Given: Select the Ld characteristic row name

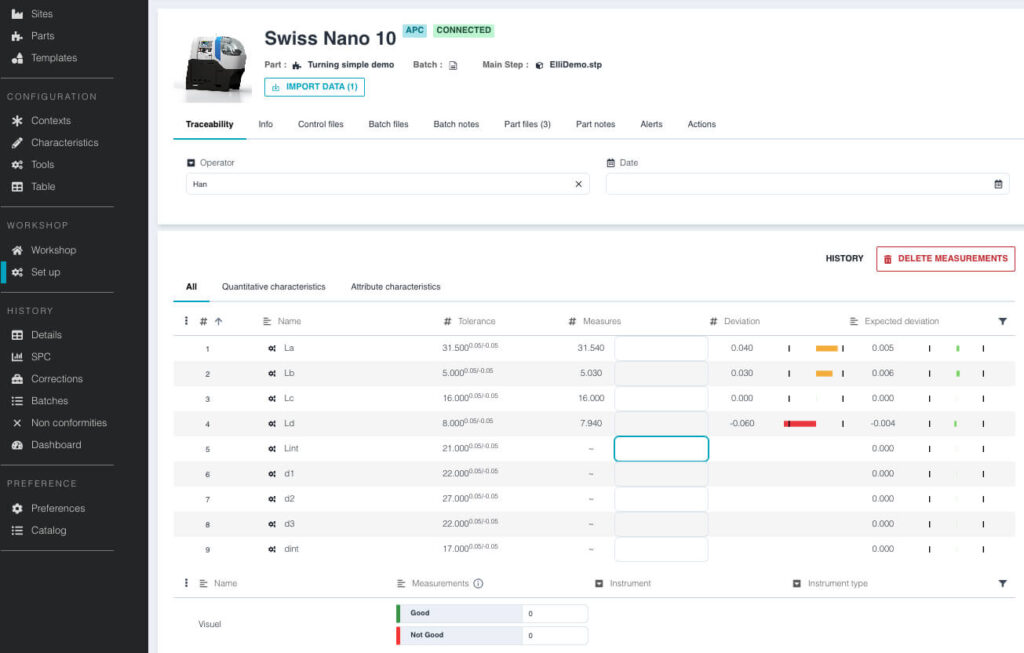Looking at the screenshot, I should click(x=289, y=424).
